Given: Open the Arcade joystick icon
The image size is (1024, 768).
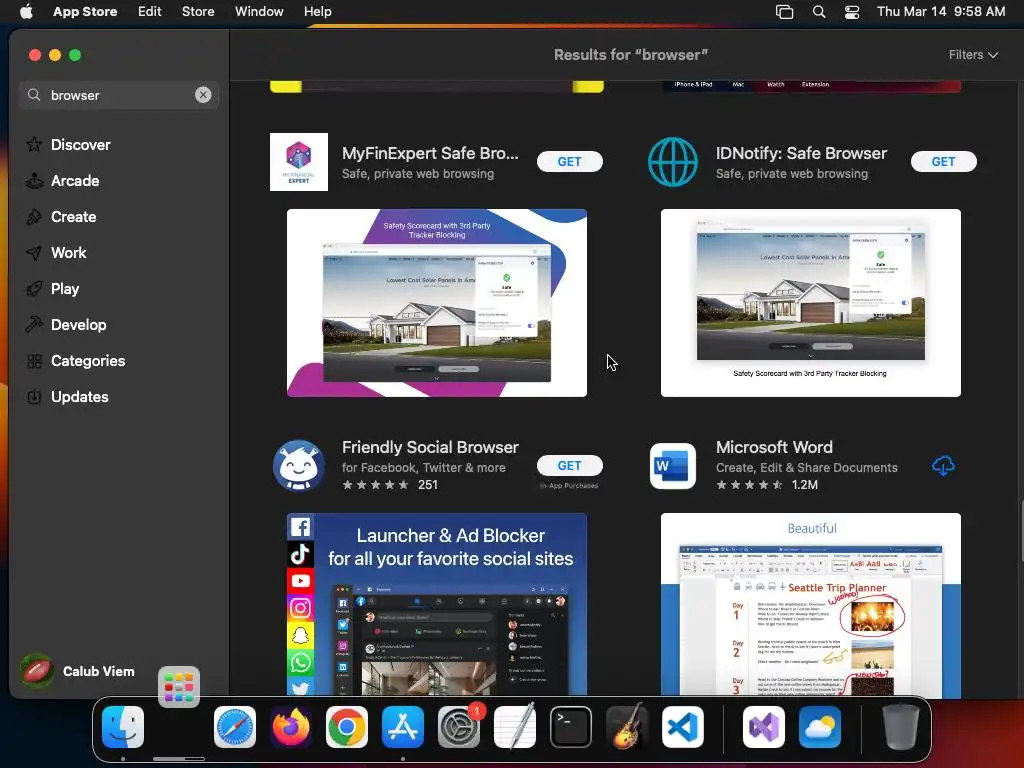Looking at the screenshot, I should point(34,181).
